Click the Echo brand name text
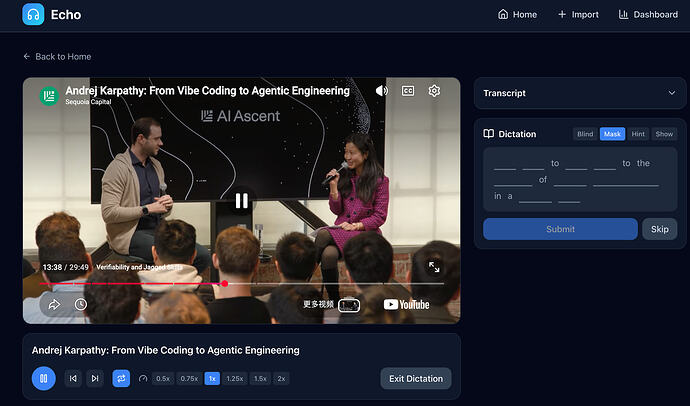This screenshot has width=690, height=406. (x=66, y=15)
